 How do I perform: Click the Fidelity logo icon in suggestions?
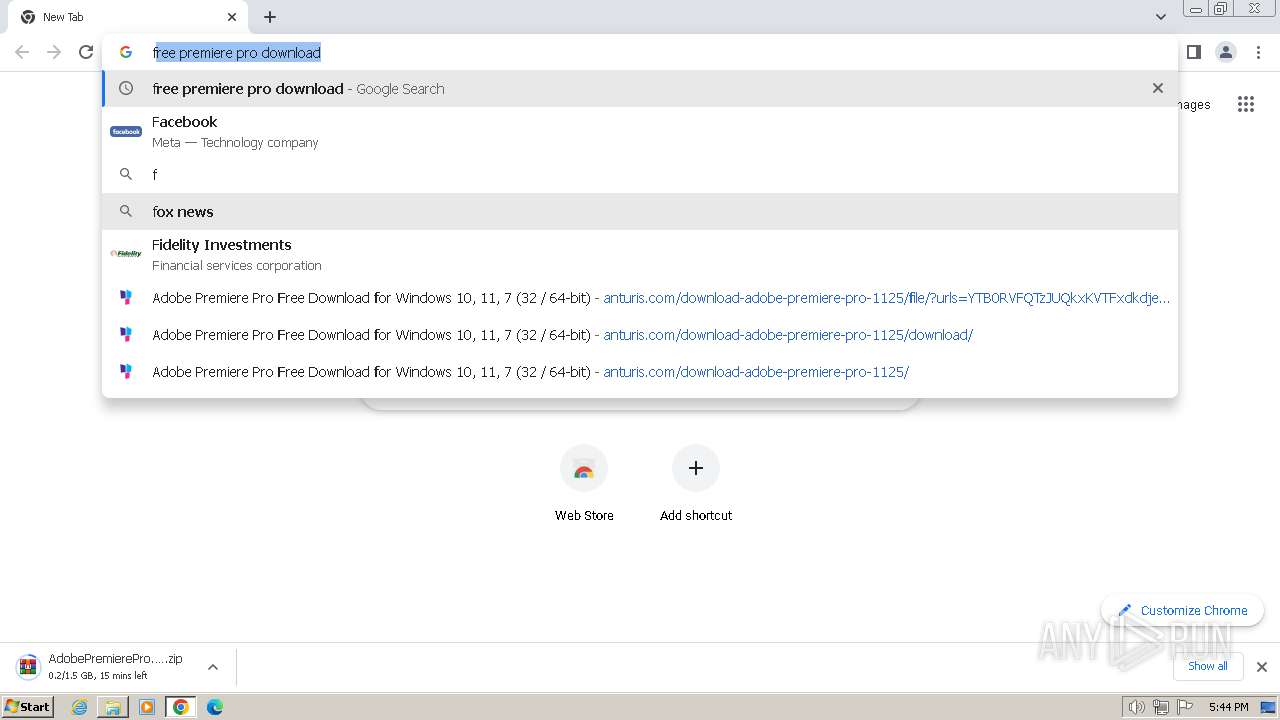126,254
